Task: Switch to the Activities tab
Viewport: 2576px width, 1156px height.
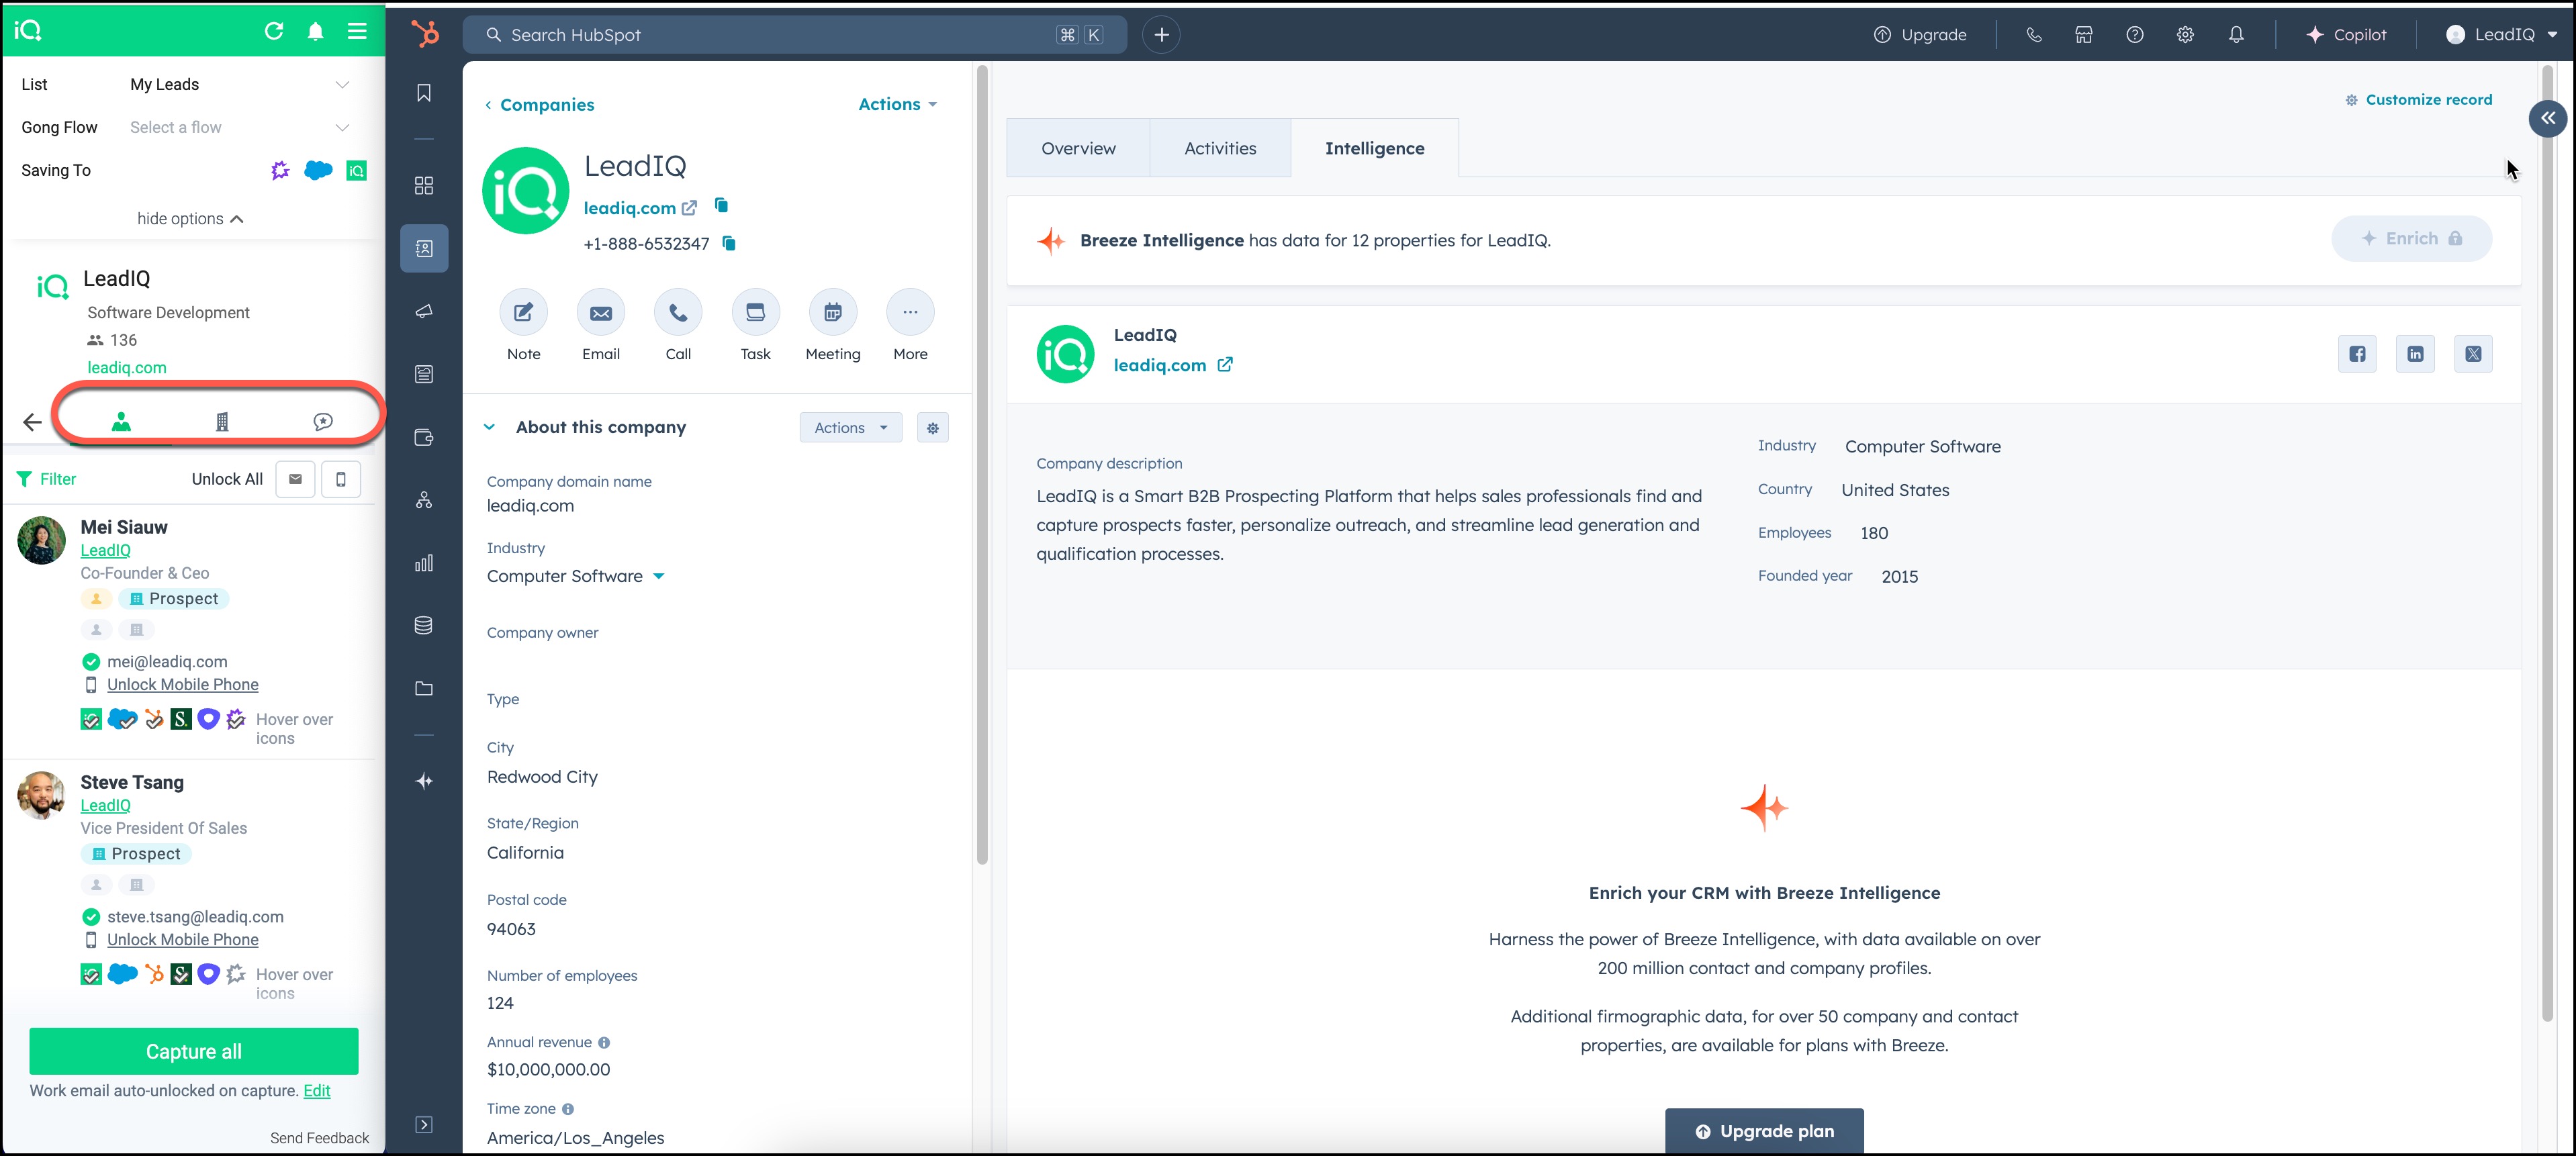Action: 1220,149
